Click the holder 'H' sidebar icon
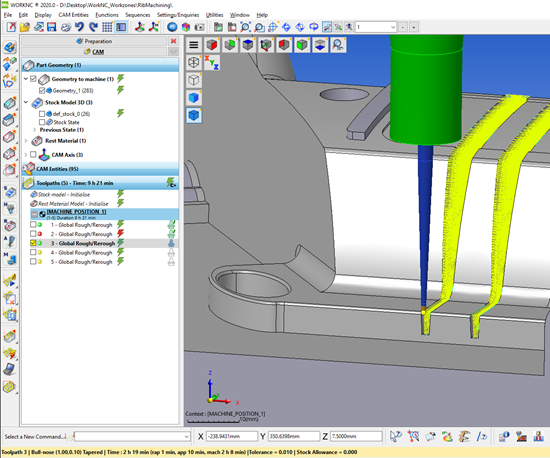 tap(10, 209)
